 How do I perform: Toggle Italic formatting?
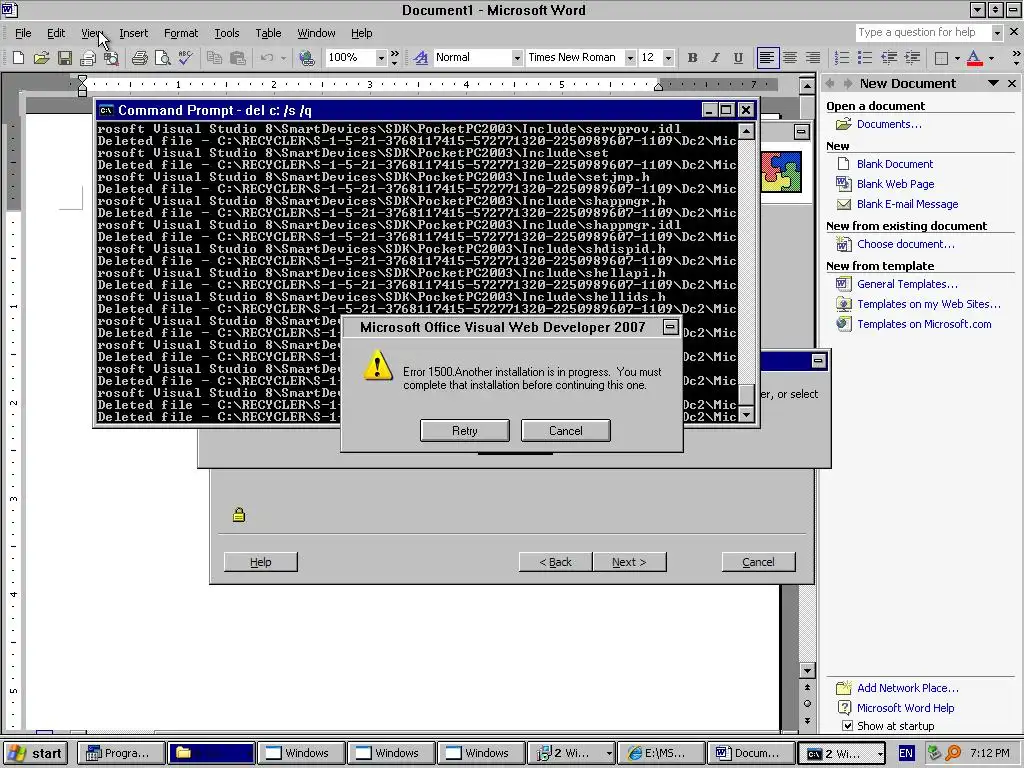click(x=715, y=58)
